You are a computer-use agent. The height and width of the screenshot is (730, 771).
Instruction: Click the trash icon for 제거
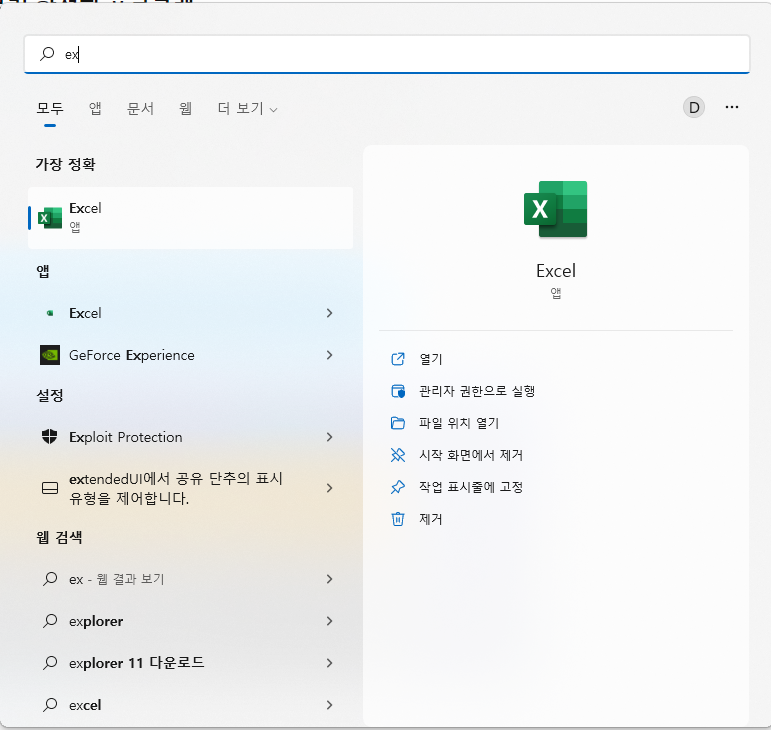pos(398,519)
